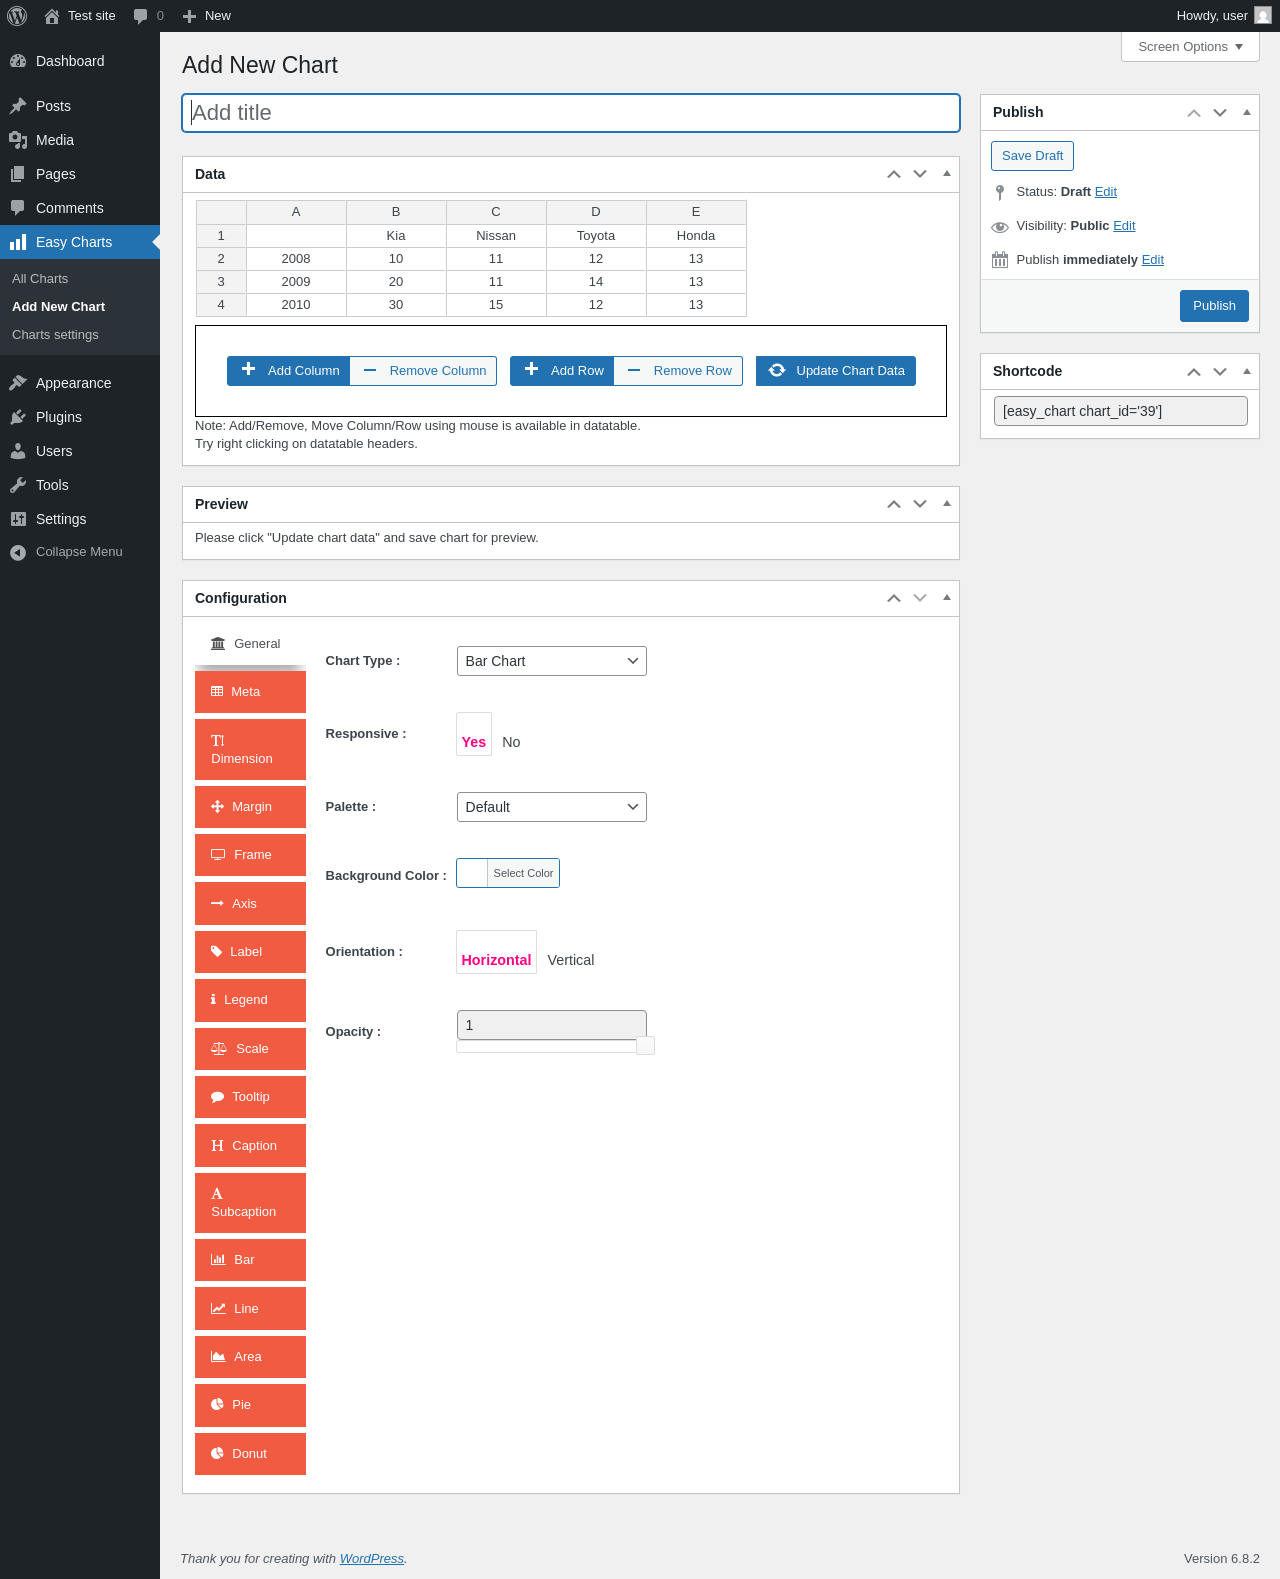1280x1579 pixels.
Task: Expand Screen Options panel
Action: 1190,47
